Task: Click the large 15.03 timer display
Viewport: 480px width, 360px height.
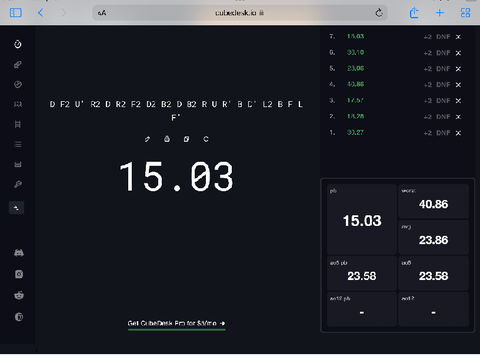Action: pyautogui.click(x=176, y=176)
